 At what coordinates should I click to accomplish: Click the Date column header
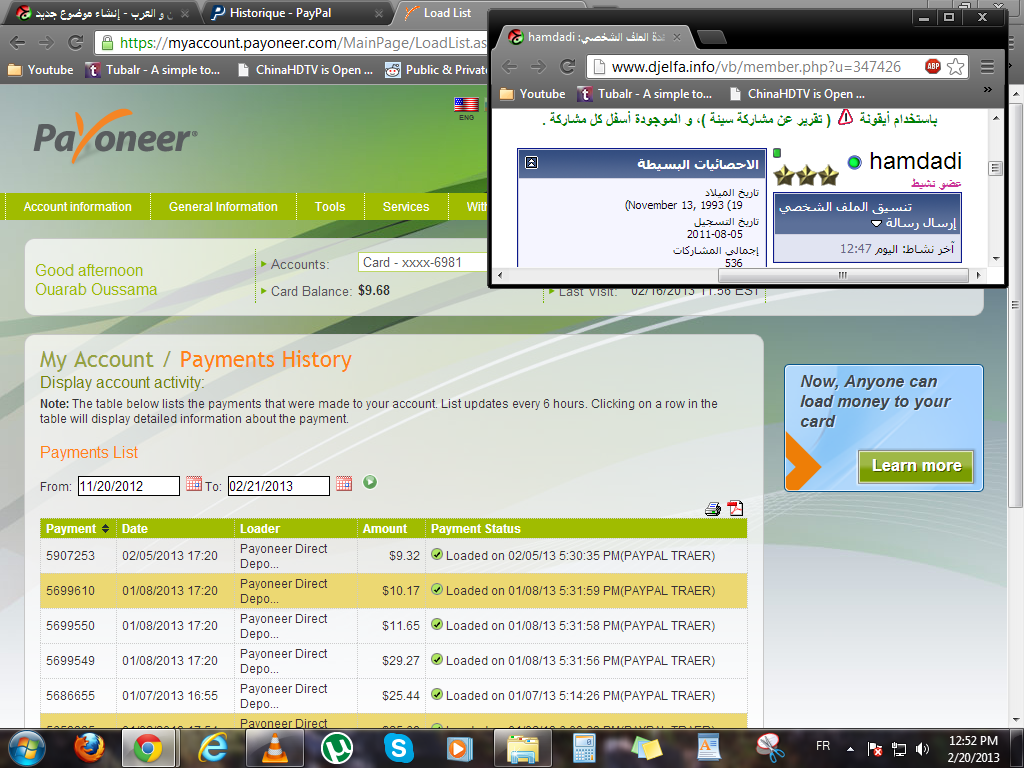tap(174, 528)
